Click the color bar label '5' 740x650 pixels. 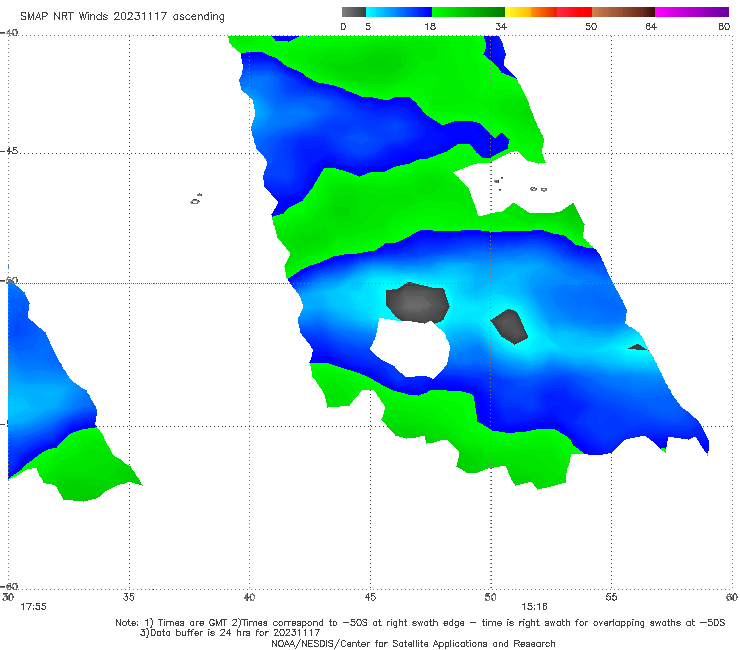[x=368, y=26]
